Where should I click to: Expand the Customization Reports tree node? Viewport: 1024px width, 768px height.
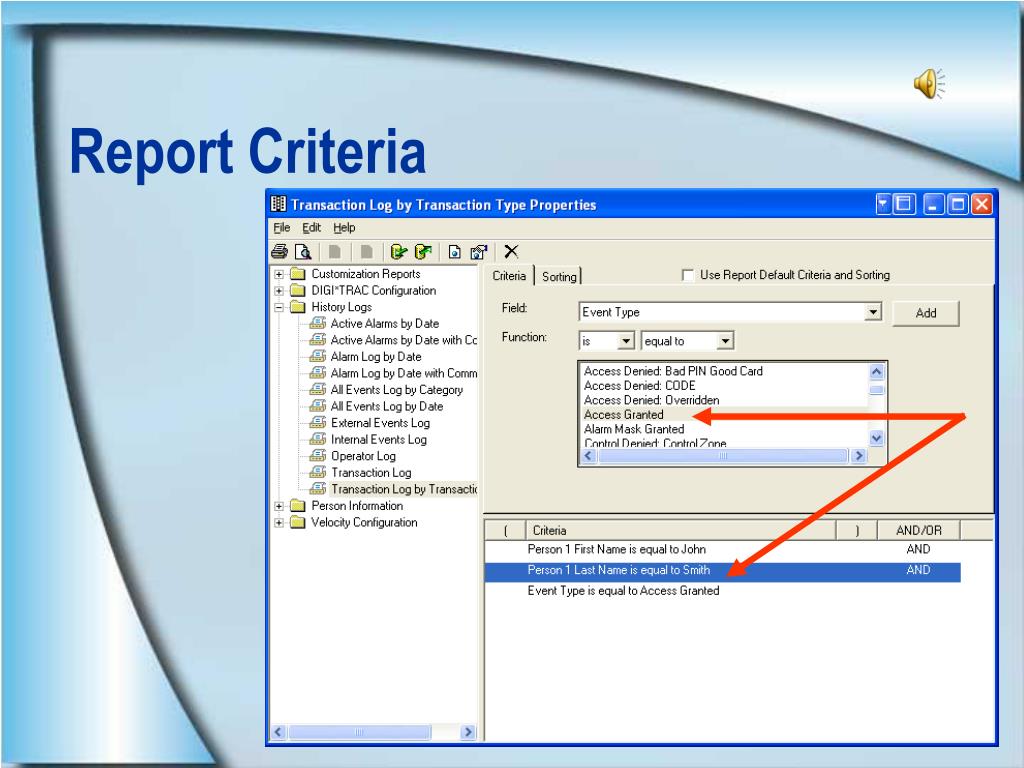point(279,274)
